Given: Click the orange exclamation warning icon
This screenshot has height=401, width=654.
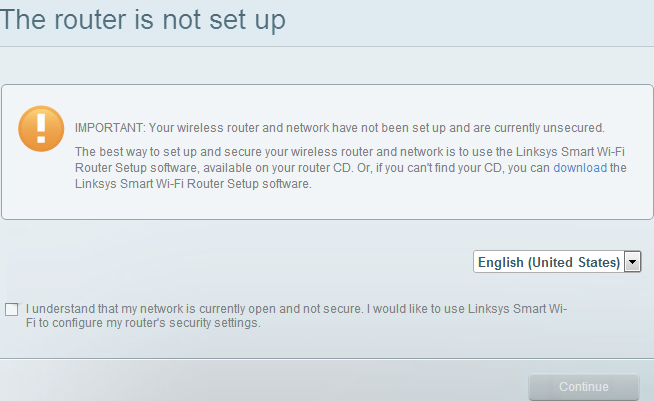Looking at the screenshot, I should coord(41,129).
